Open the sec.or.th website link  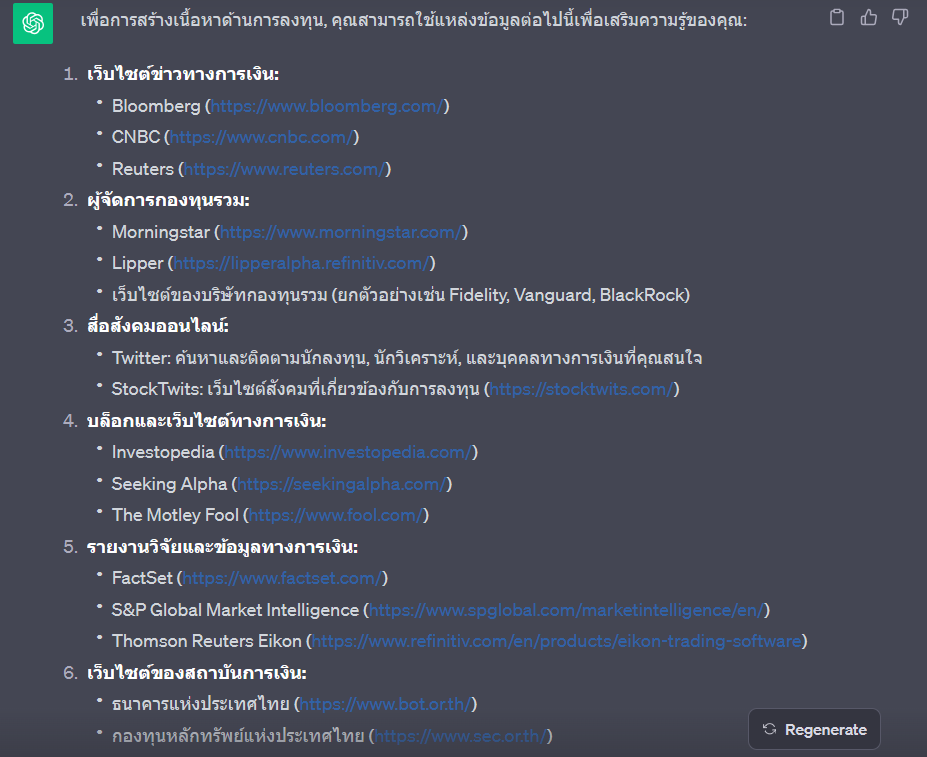461,736
